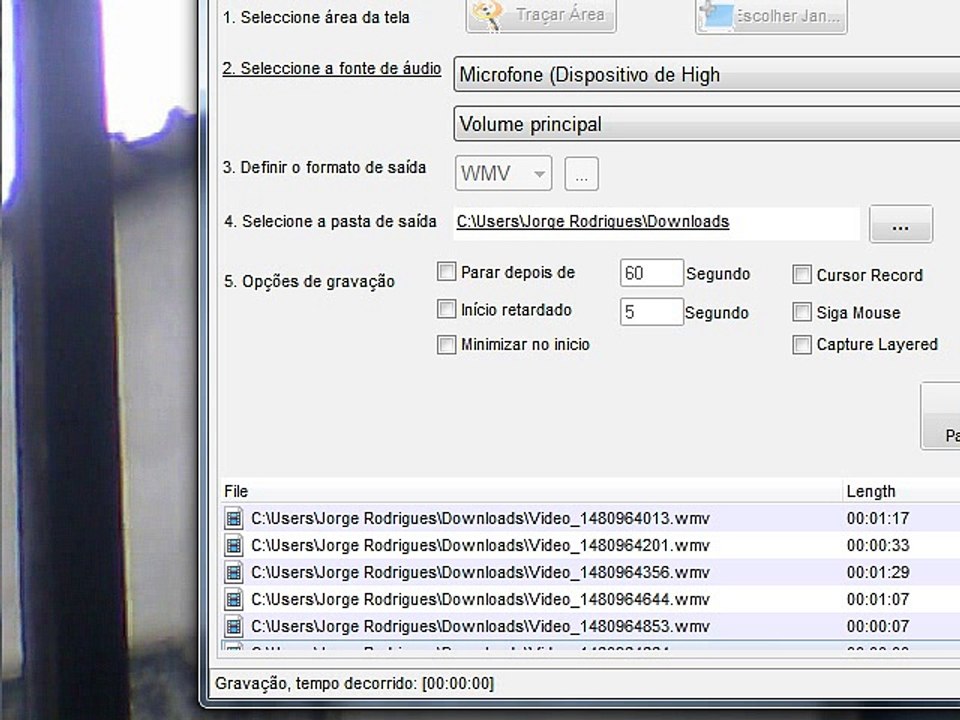This screenshot has height=720, width=960.
Task: Click the Traçar Área button
Action: 541,15
